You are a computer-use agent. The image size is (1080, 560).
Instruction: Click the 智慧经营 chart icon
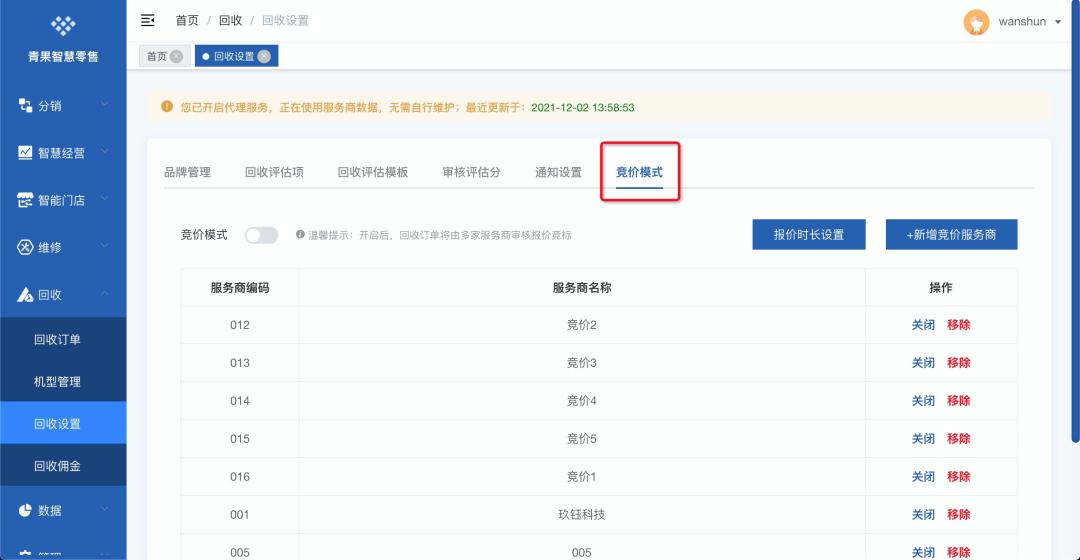click(x=25, y=152)
